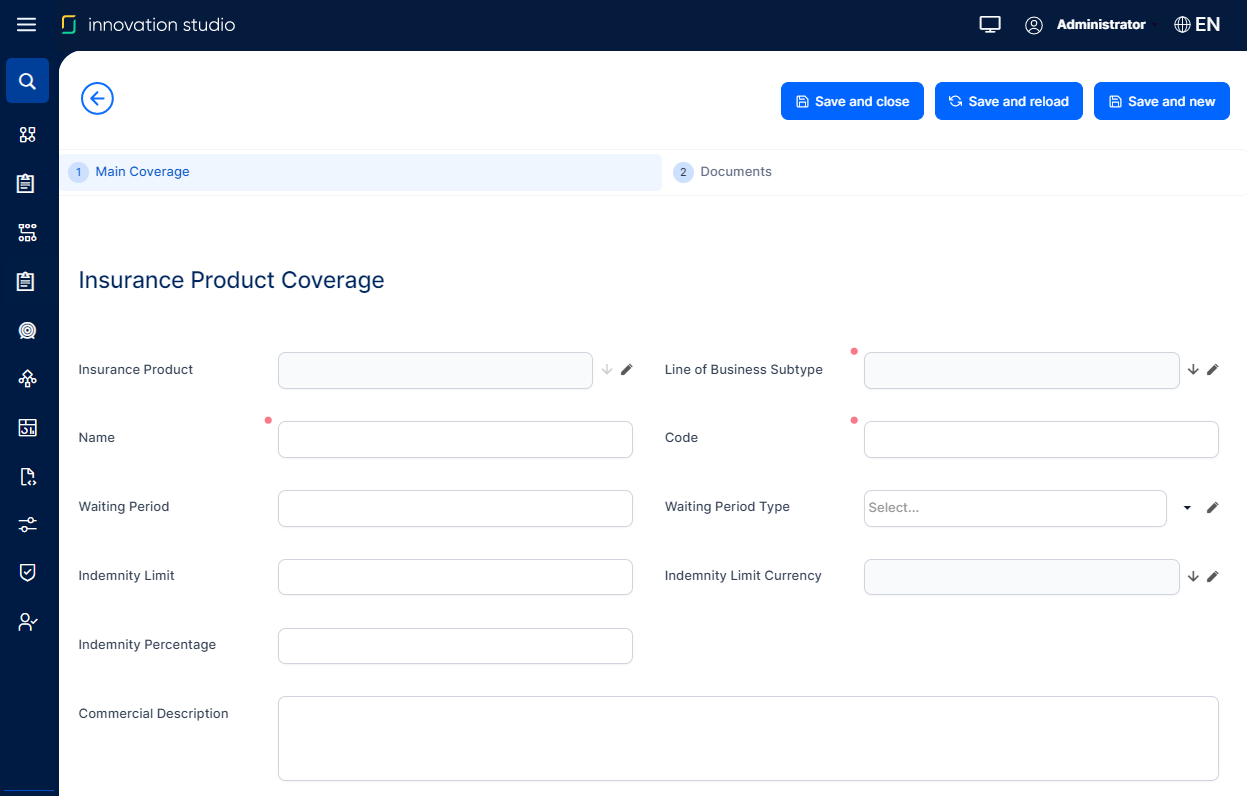Image resolution: width=1247 pixels, height=796 pixels.
Task: Click the target icon in the left sidebar
Action: click(28, 330)
